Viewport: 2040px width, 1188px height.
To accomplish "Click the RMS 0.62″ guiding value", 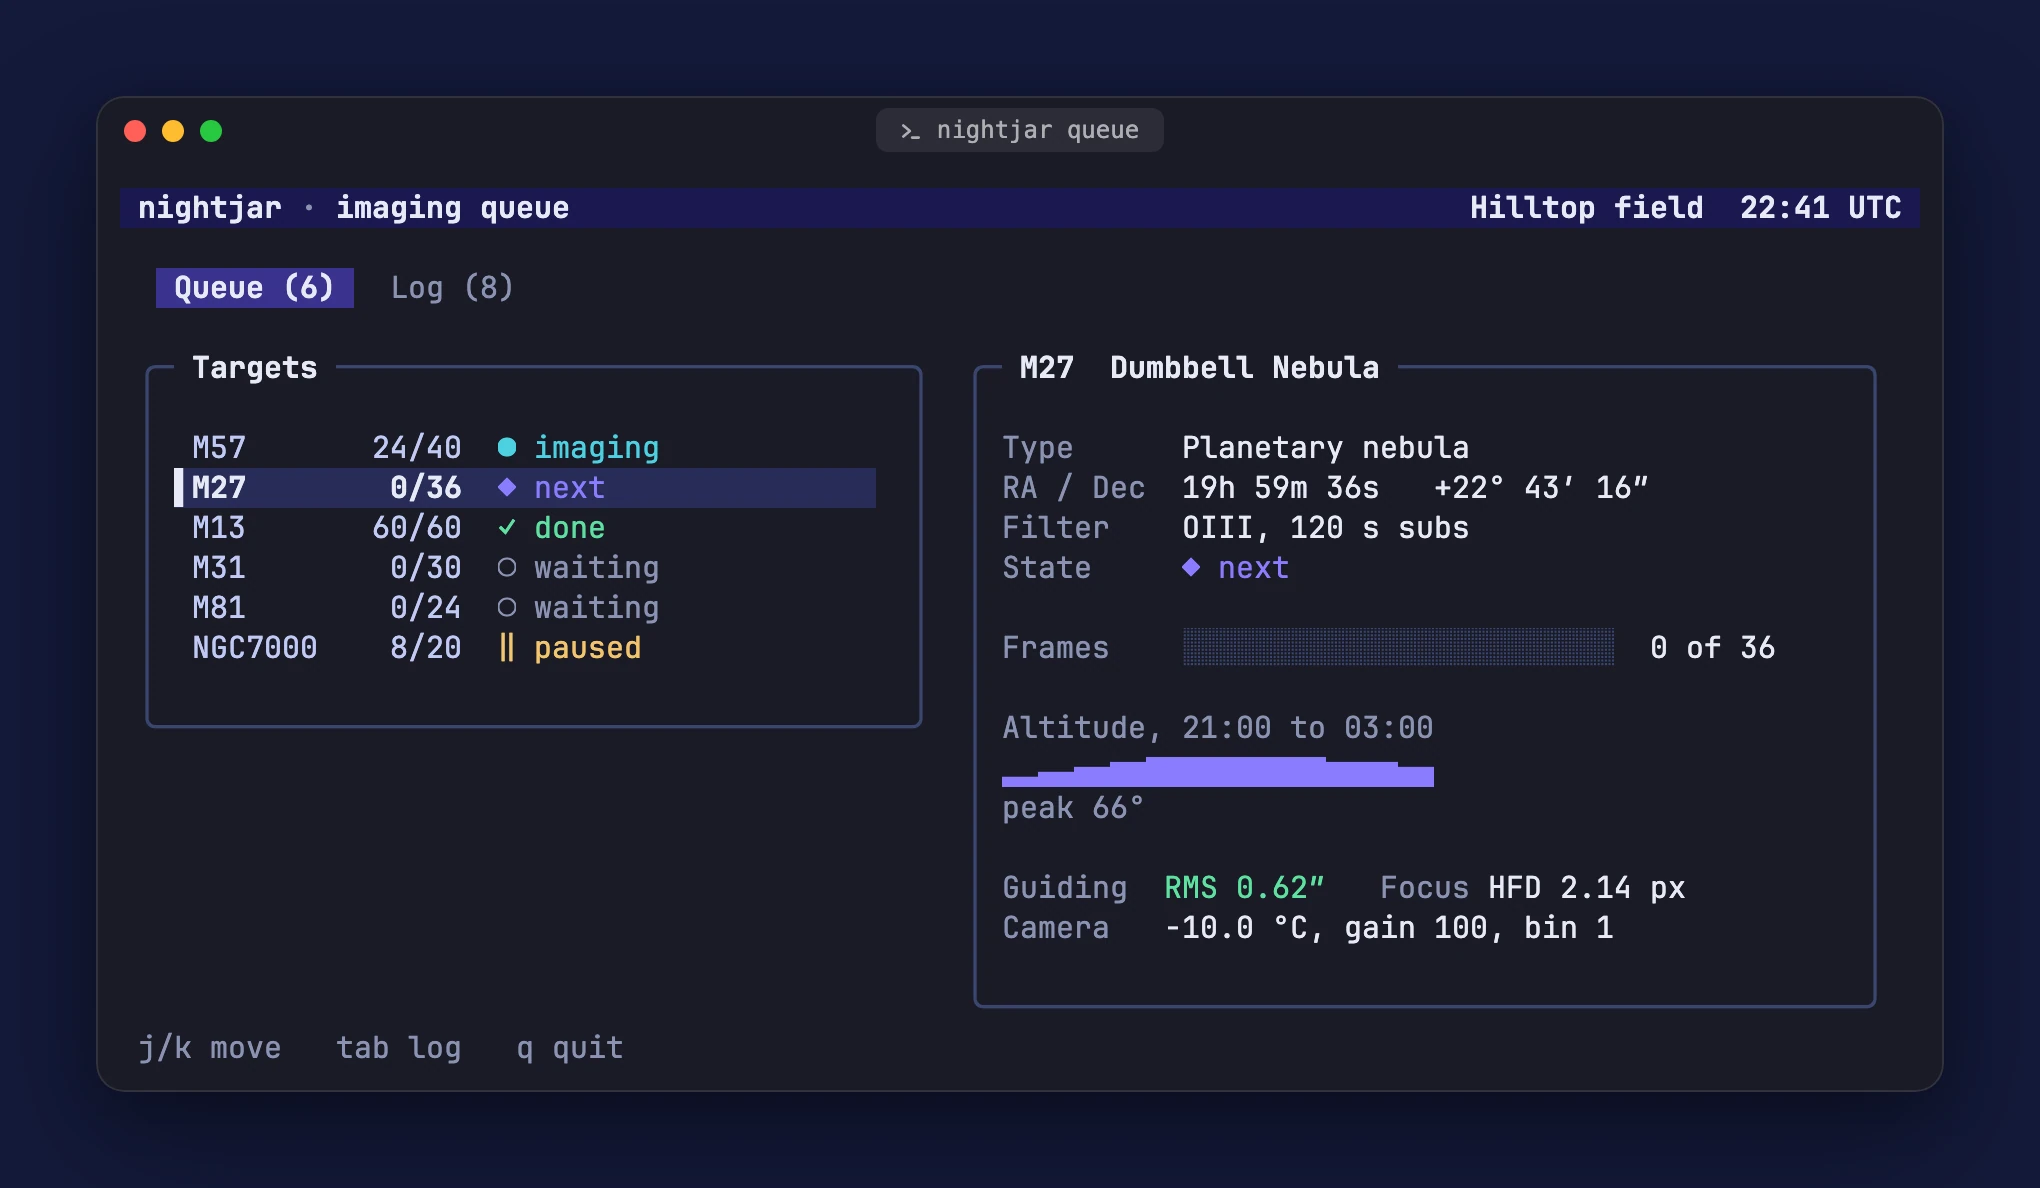I will coord(1244,887).
